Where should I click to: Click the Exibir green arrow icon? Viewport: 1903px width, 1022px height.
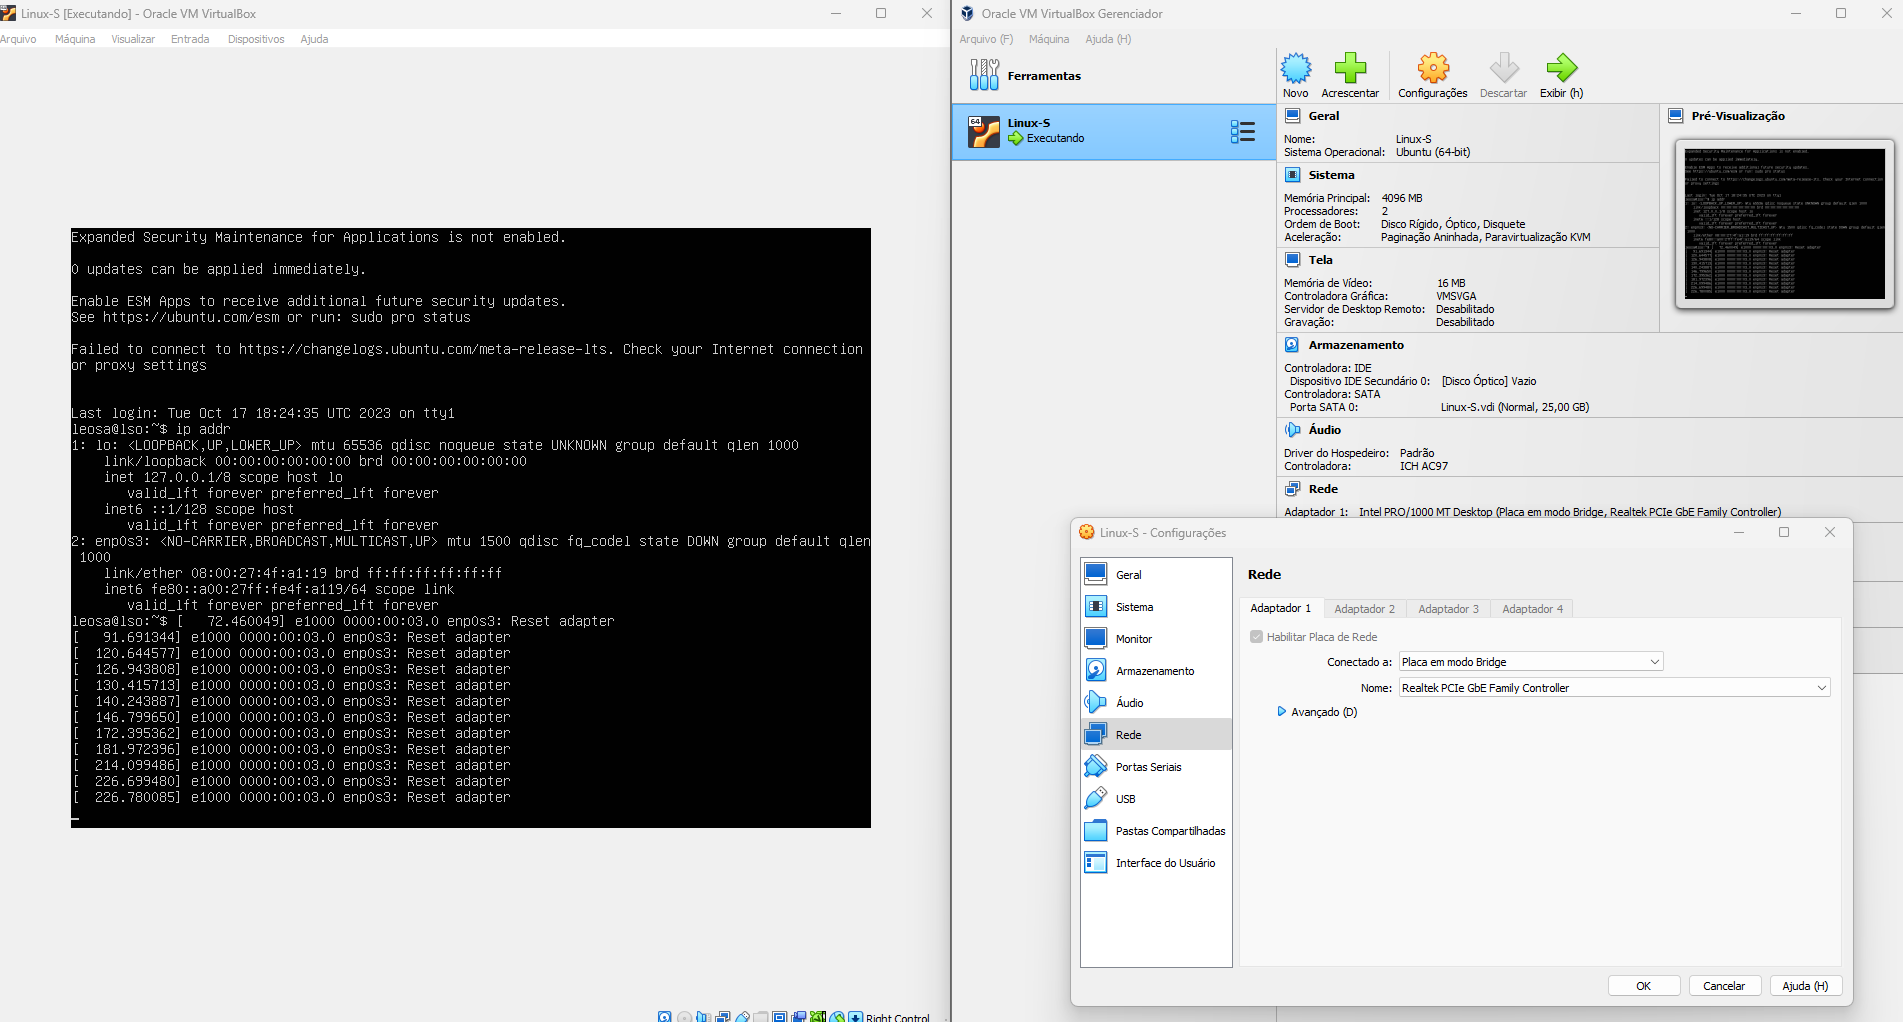coord(1561,68)
